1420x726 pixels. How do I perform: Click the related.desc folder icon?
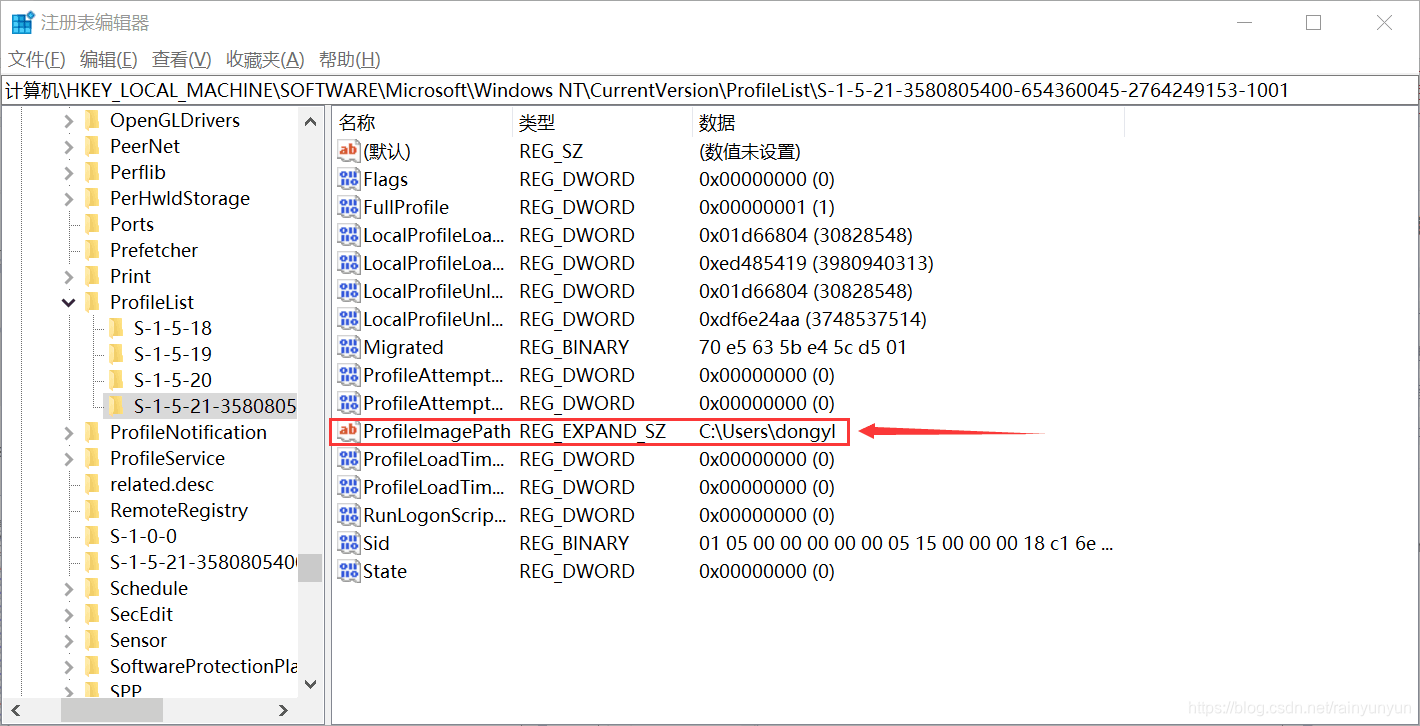pyautogui.click(x=93, y=484)
